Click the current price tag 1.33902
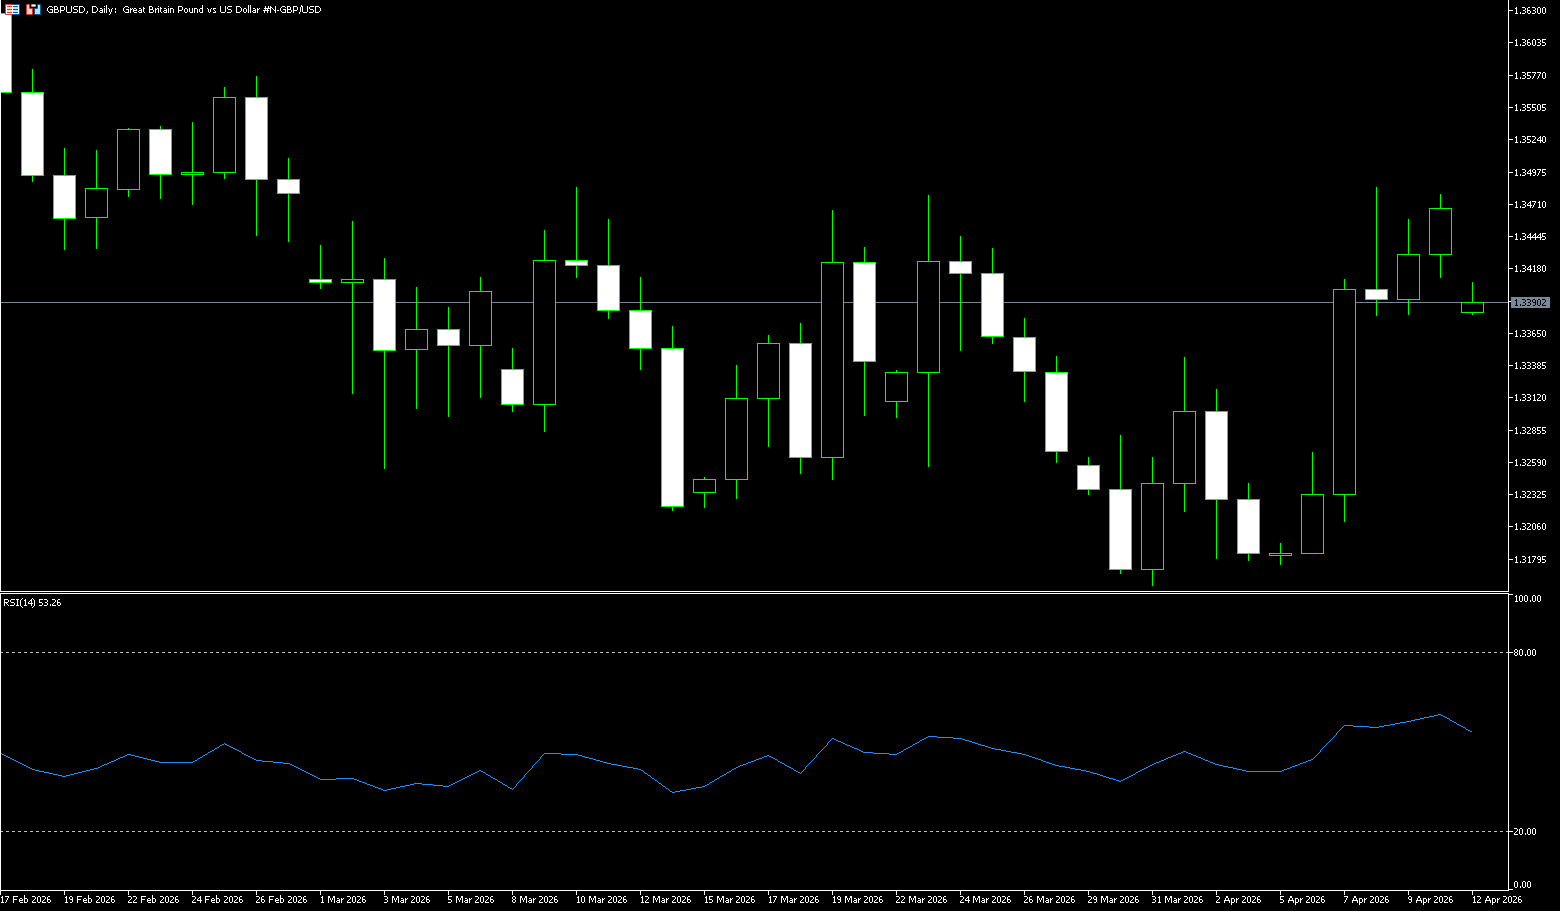The height and width of the screenshot is (911, 1560). click(1530, 302)
